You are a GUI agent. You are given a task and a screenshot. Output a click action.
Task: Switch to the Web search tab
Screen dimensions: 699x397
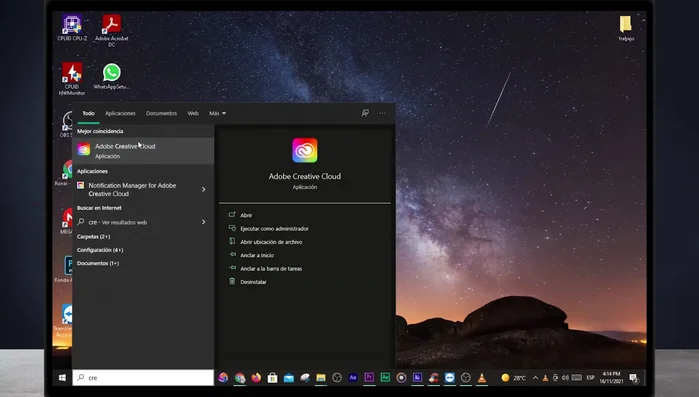coord(193,113)
